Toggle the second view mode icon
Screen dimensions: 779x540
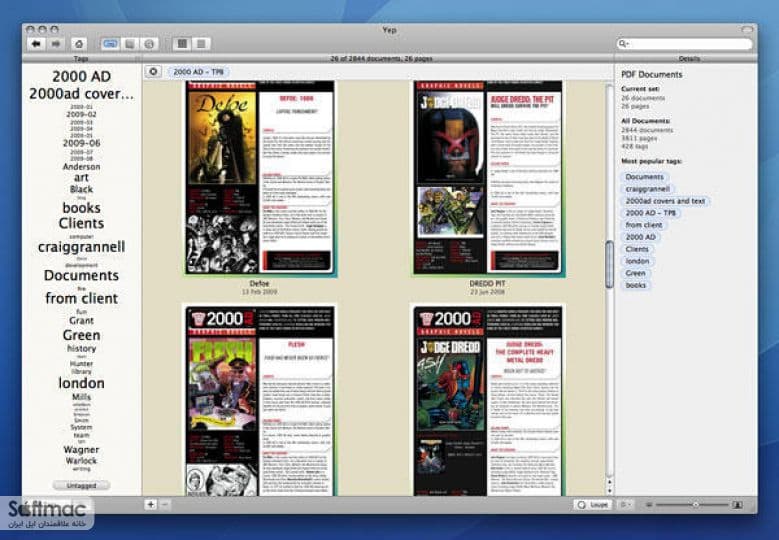tap(130, 44)
